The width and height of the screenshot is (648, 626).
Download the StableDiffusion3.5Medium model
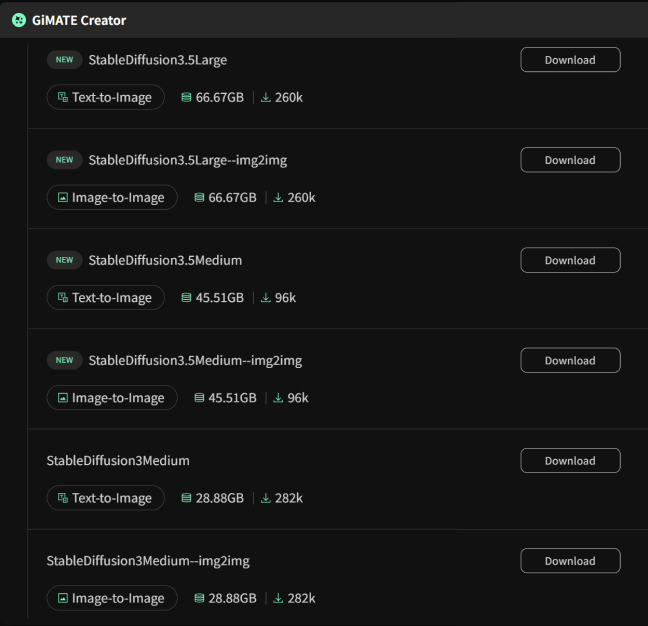570,260
